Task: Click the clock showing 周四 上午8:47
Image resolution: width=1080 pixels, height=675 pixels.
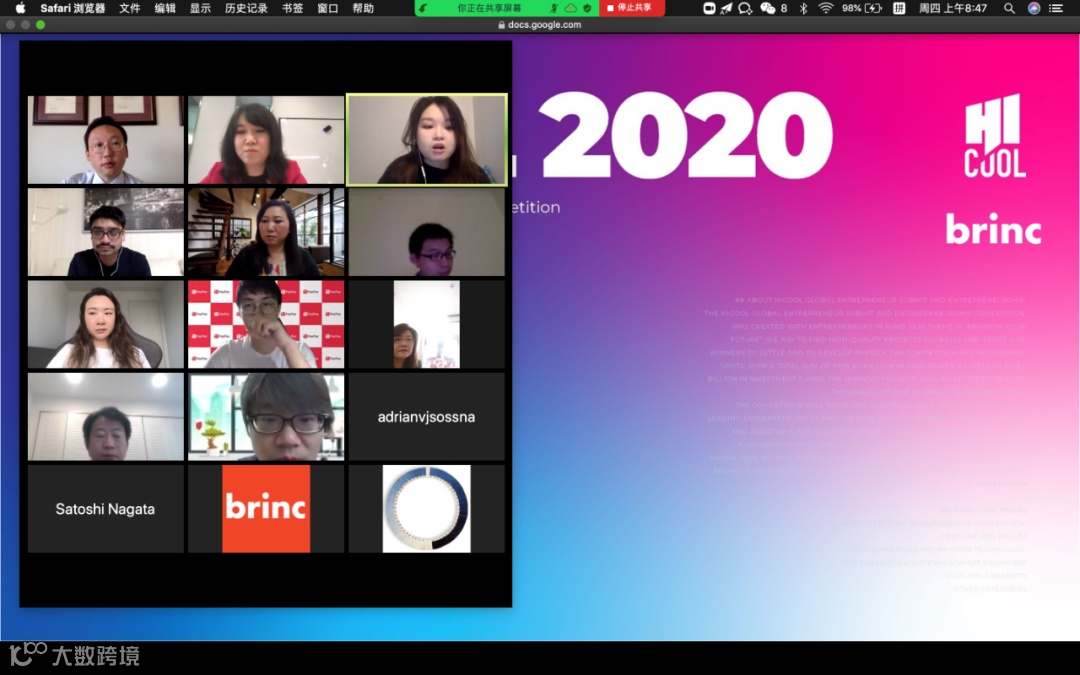Action: click(953, 8)
